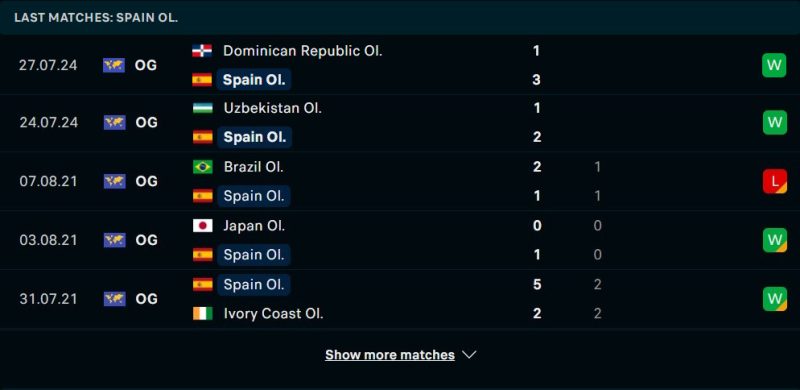This screenshot has height=390, width=800.
Task: Click the world map icon for 27.07.24 match
Action: (114, 65)
